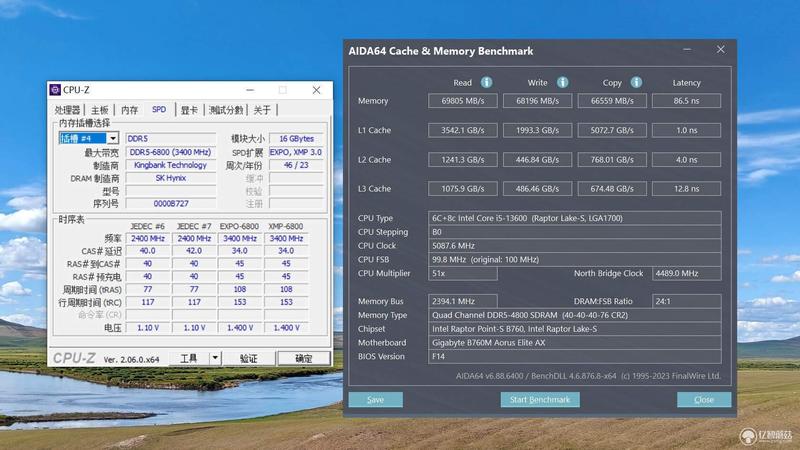800x450 pixels.
Task: Click the CPU-Z app icon in title bar
Action: click(55, 90)
